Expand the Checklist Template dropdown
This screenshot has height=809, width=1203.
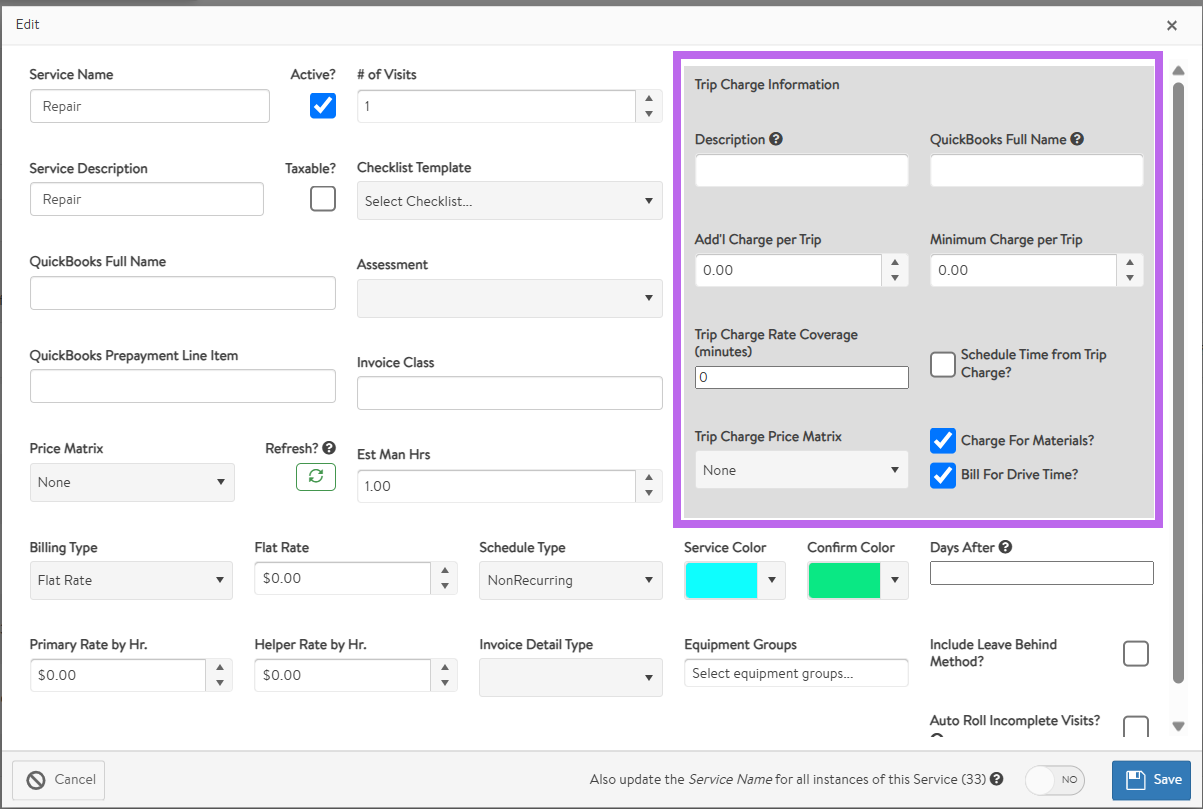[509, 201]
